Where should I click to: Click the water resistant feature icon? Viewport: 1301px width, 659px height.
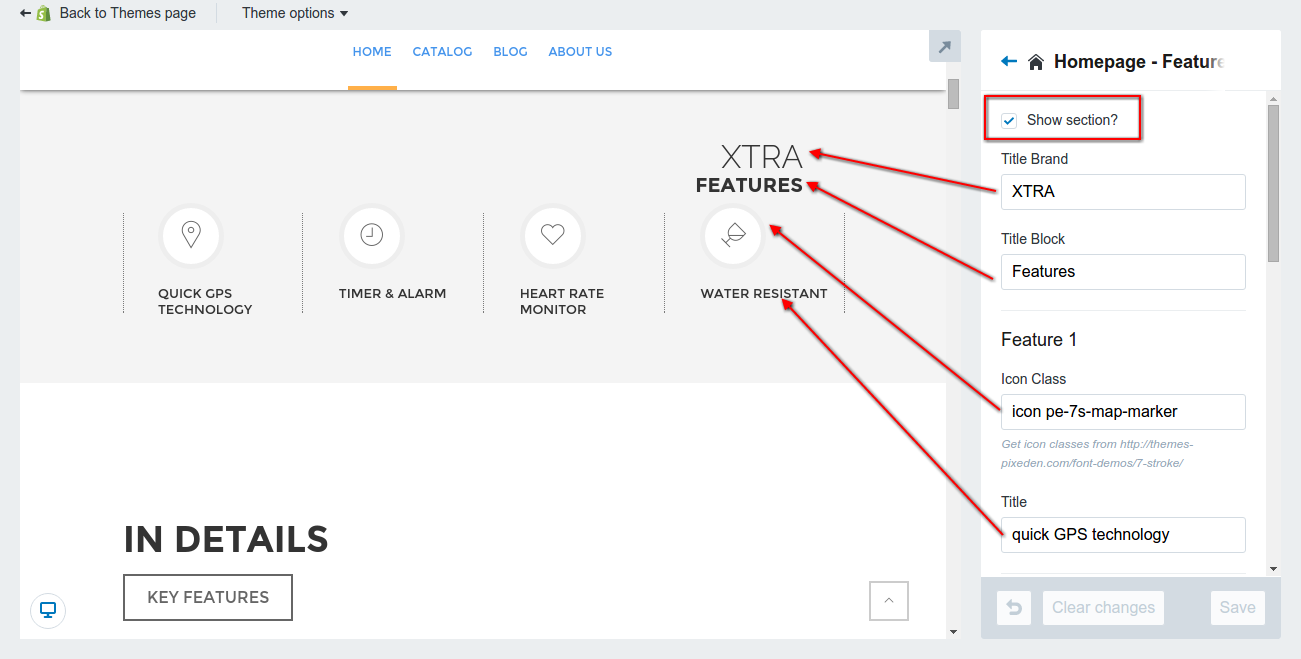pyautogui.click(x=733, y=235)
